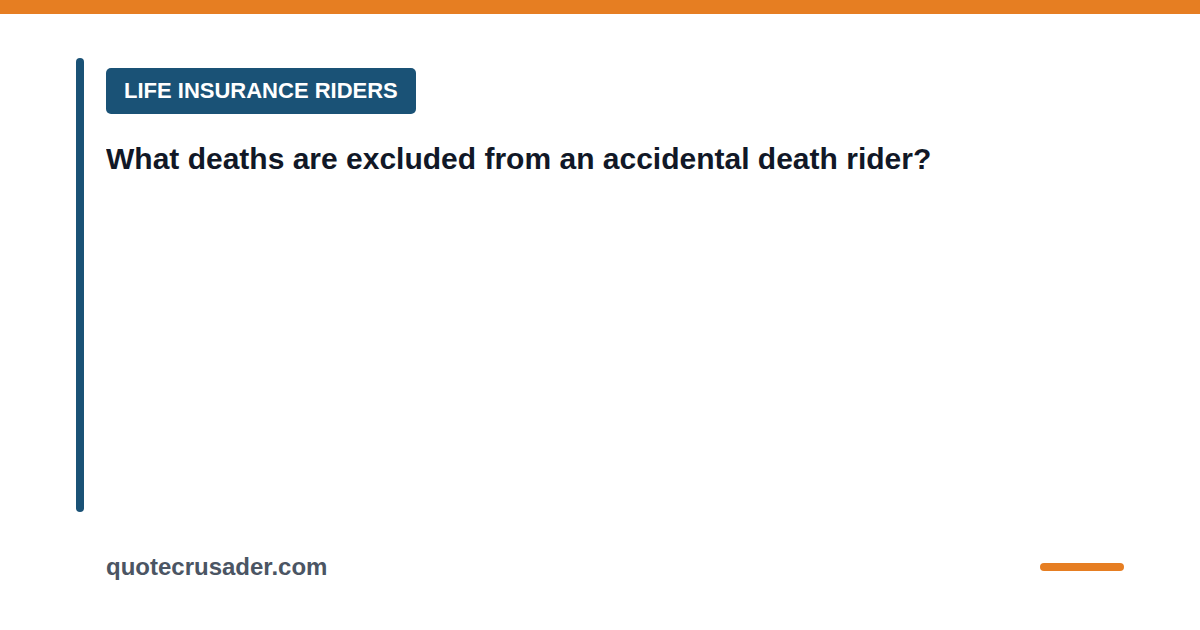Click the "quote" part of quotecrusader.com
1200x630 pixels.
134,567
